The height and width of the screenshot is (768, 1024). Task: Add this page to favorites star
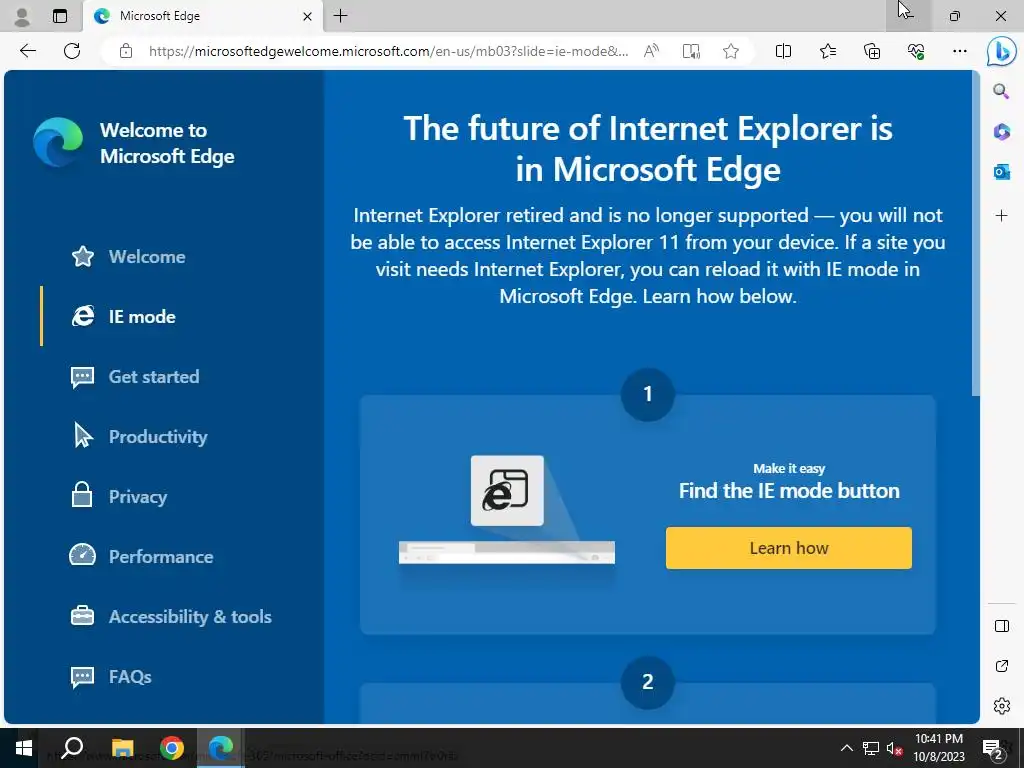point(731,51)
